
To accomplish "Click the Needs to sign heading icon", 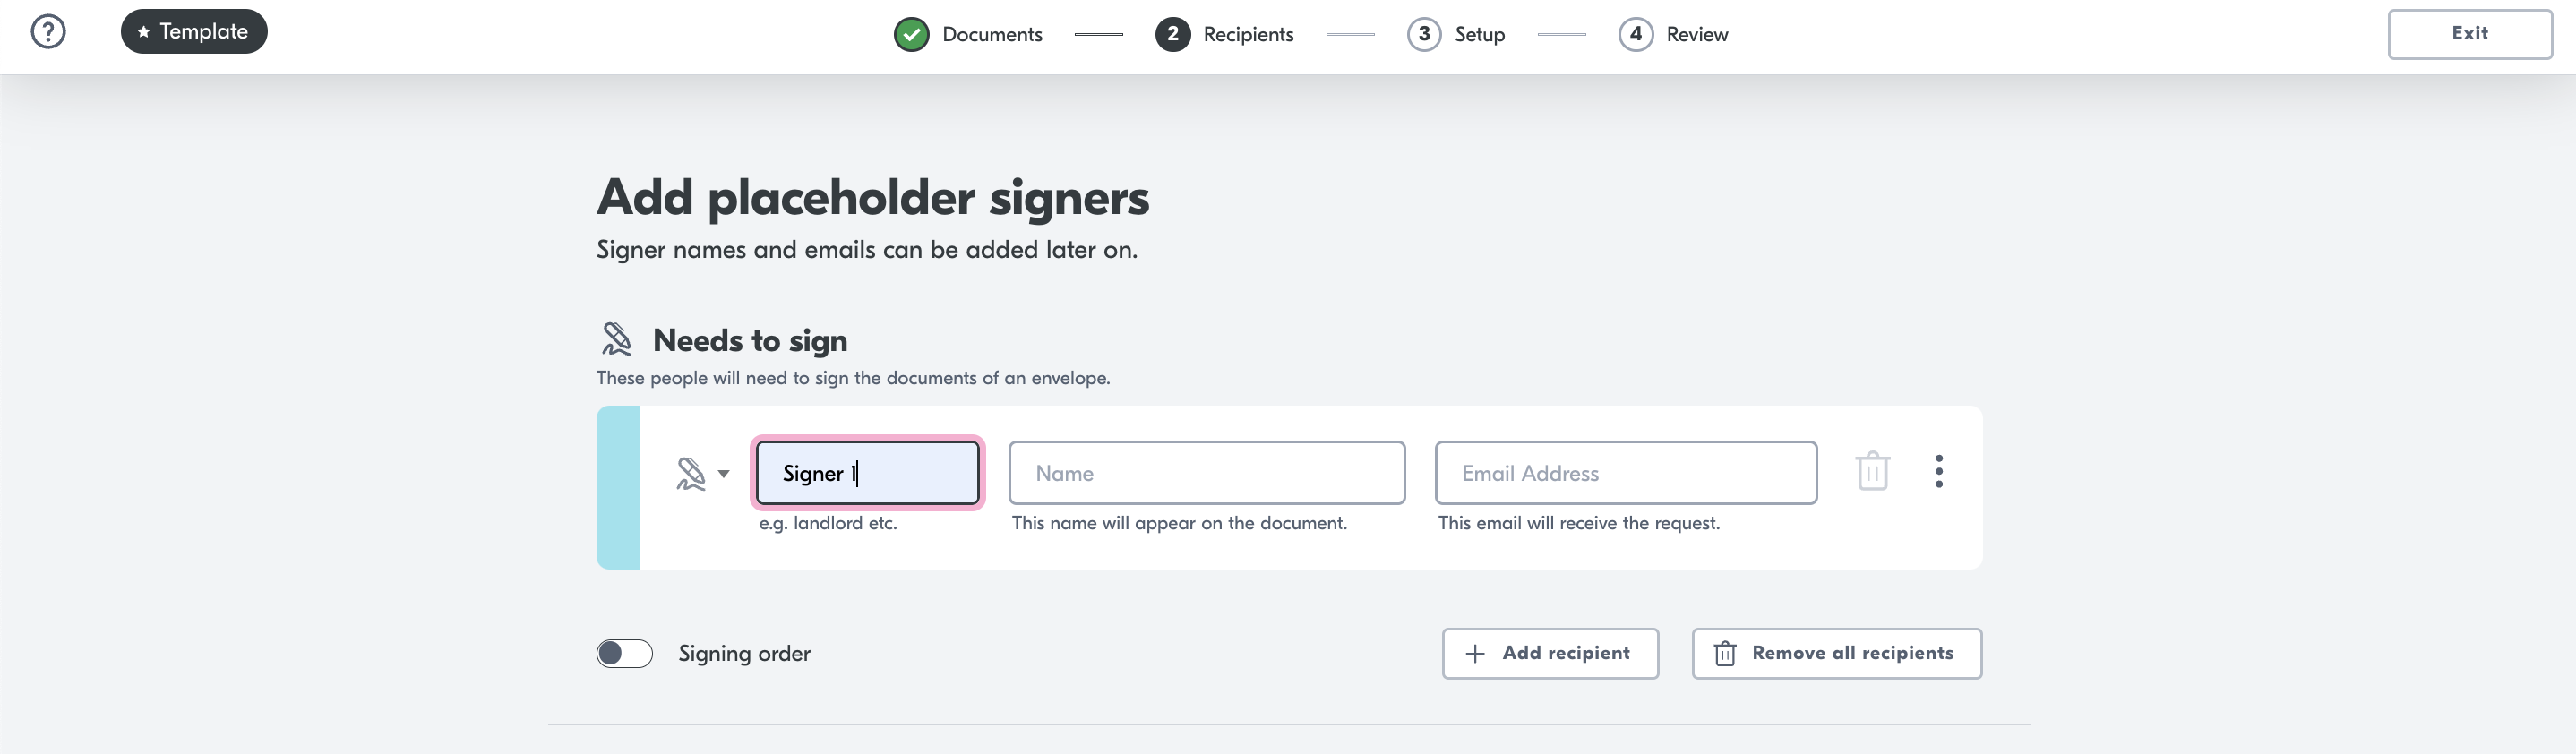I will point(616,339).
